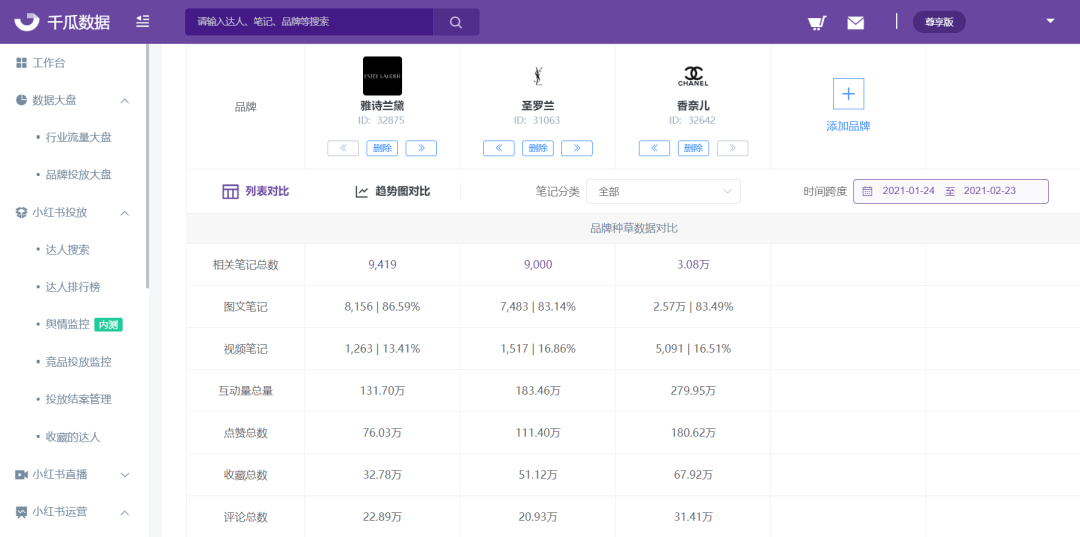Delete the 圣罗兰 brand column

(x=538, y=148)
